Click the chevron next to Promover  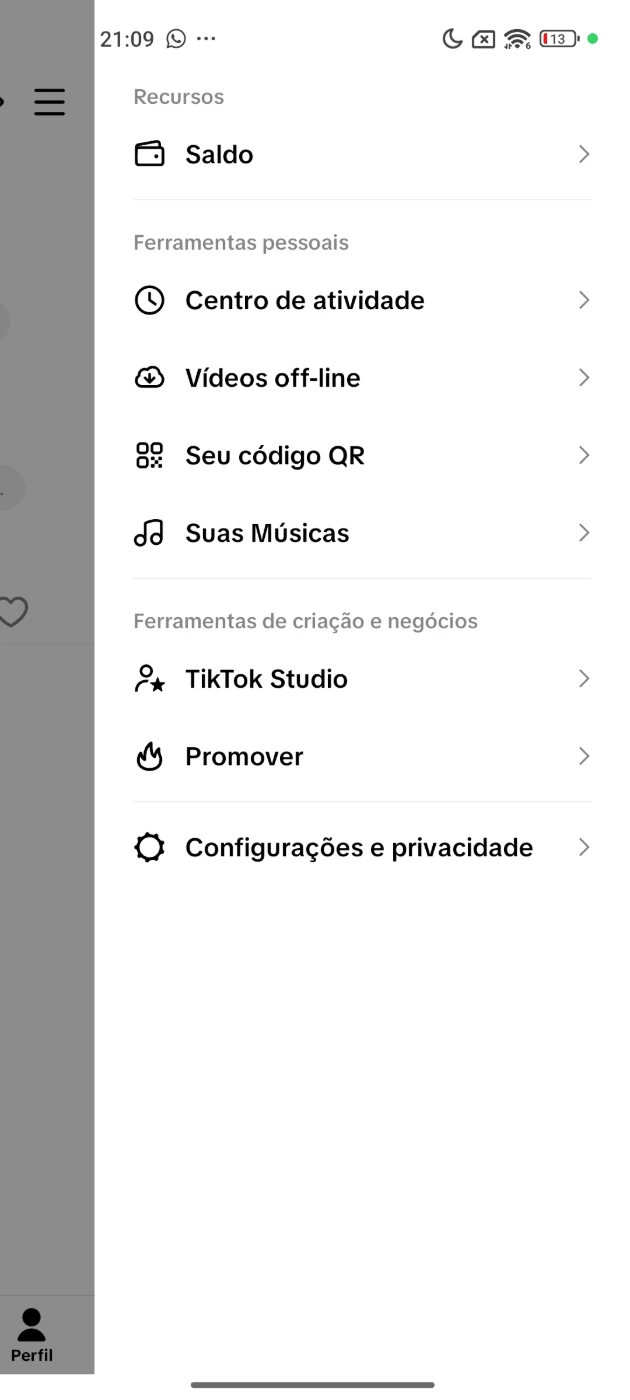tap(584, 757)
